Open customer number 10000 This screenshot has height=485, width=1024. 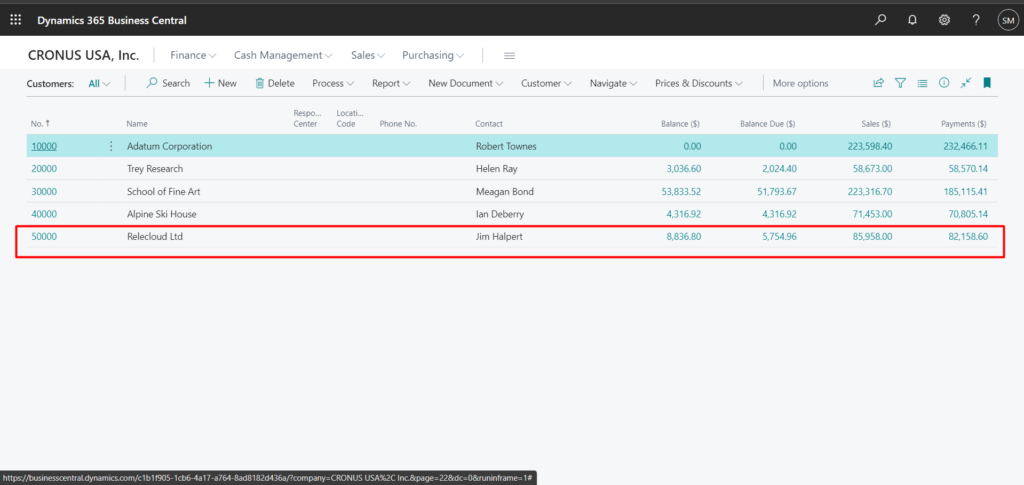[x=44, y=146]
